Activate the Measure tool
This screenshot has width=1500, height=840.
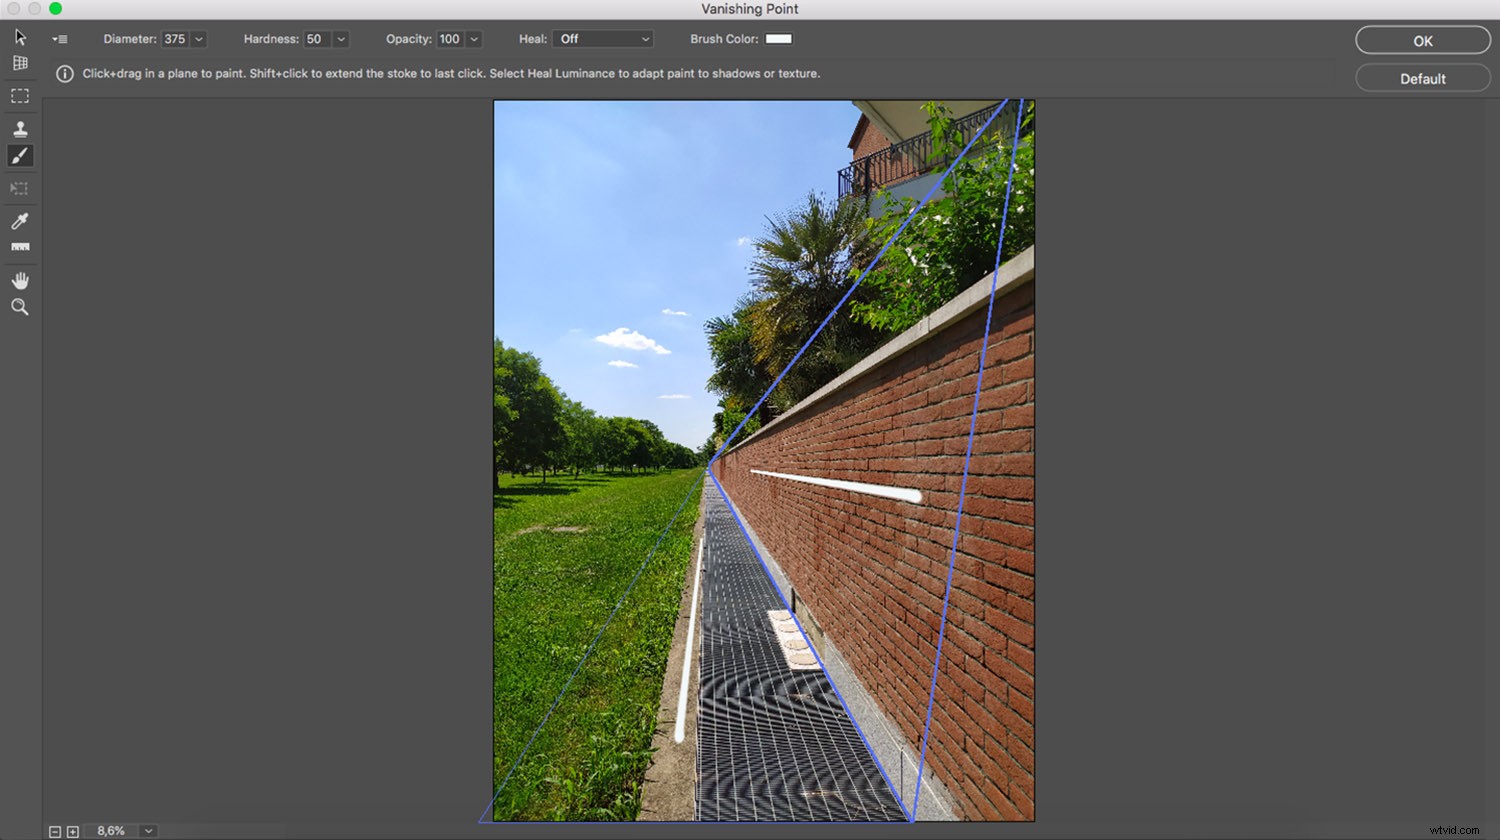[x=20, y=247]
